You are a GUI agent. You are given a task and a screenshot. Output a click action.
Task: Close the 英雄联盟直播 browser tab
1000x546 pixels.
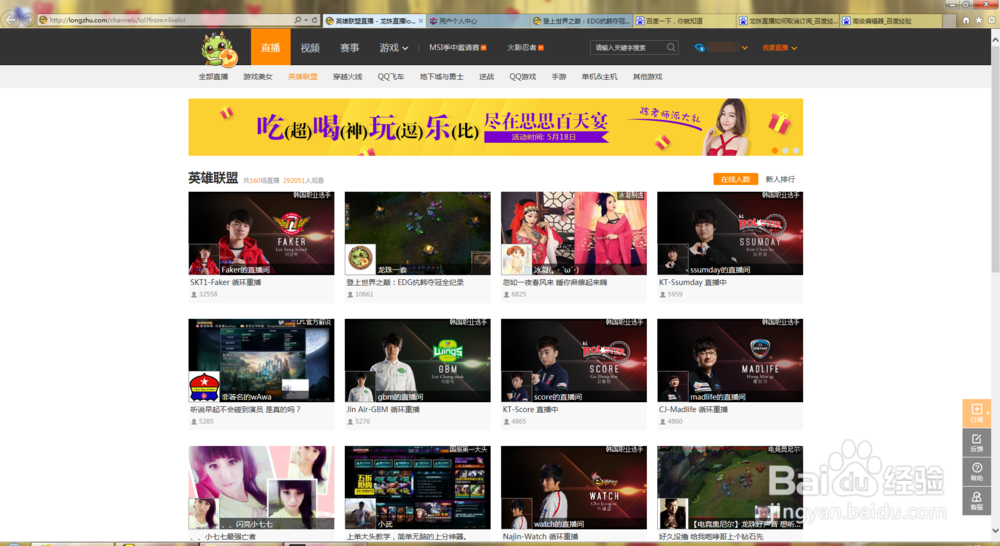coord(420,21)
